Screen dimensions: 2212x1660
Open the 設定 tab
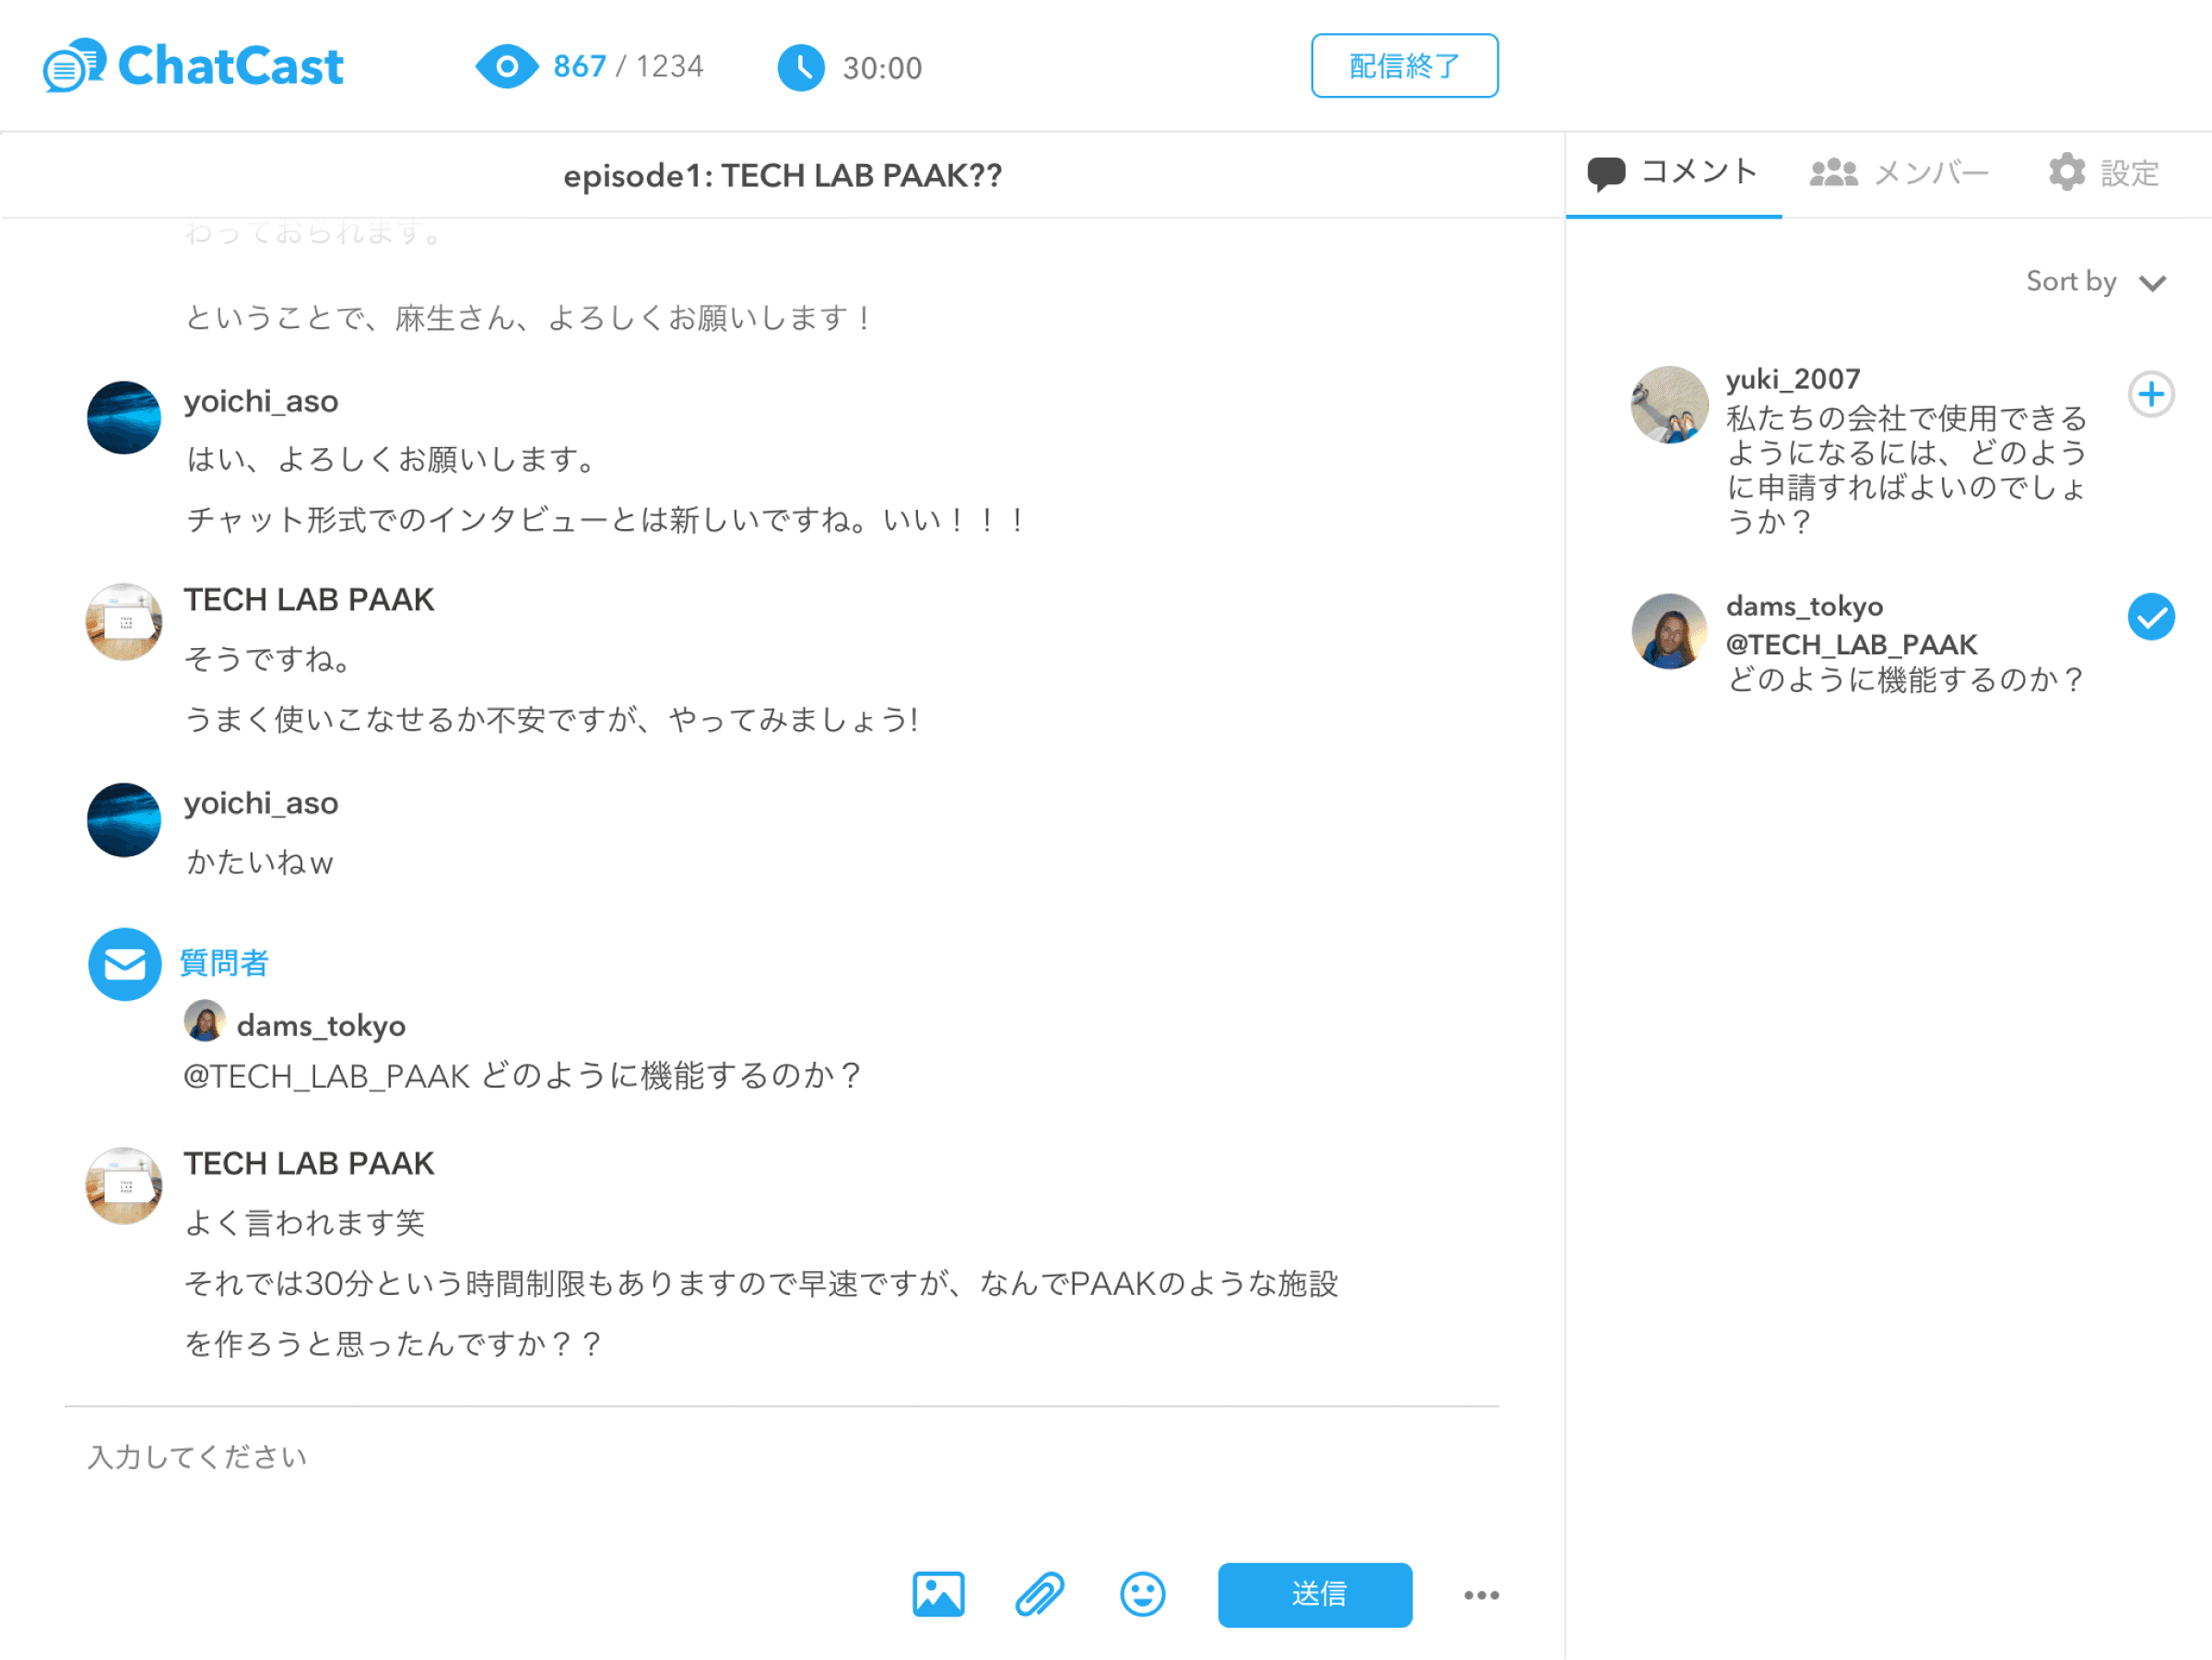click(x=2104, y=174)
